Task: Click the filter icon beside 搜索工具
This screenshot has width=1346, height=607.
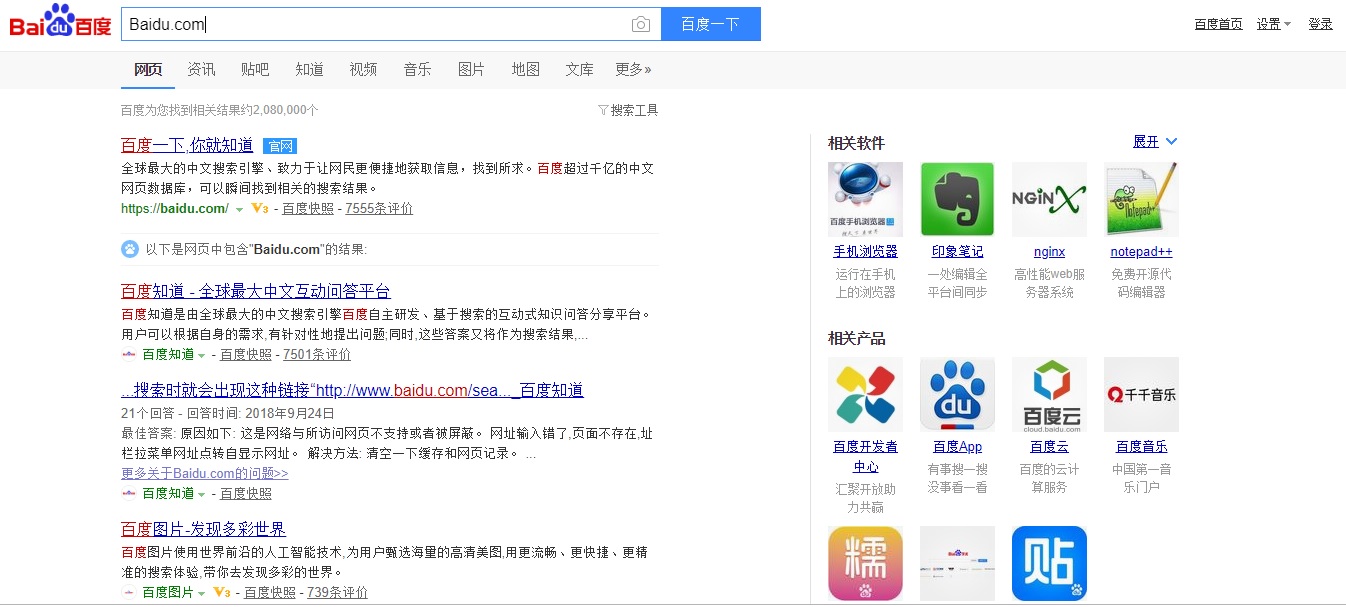Action: point(603,110)
